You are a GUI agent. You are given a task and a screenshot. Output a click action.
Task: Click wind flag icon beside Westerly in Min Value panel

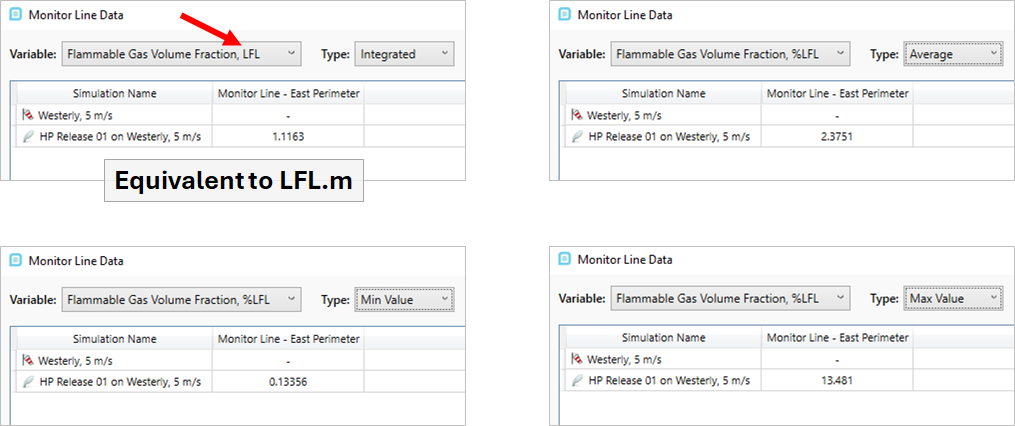(x=27, y=361)
